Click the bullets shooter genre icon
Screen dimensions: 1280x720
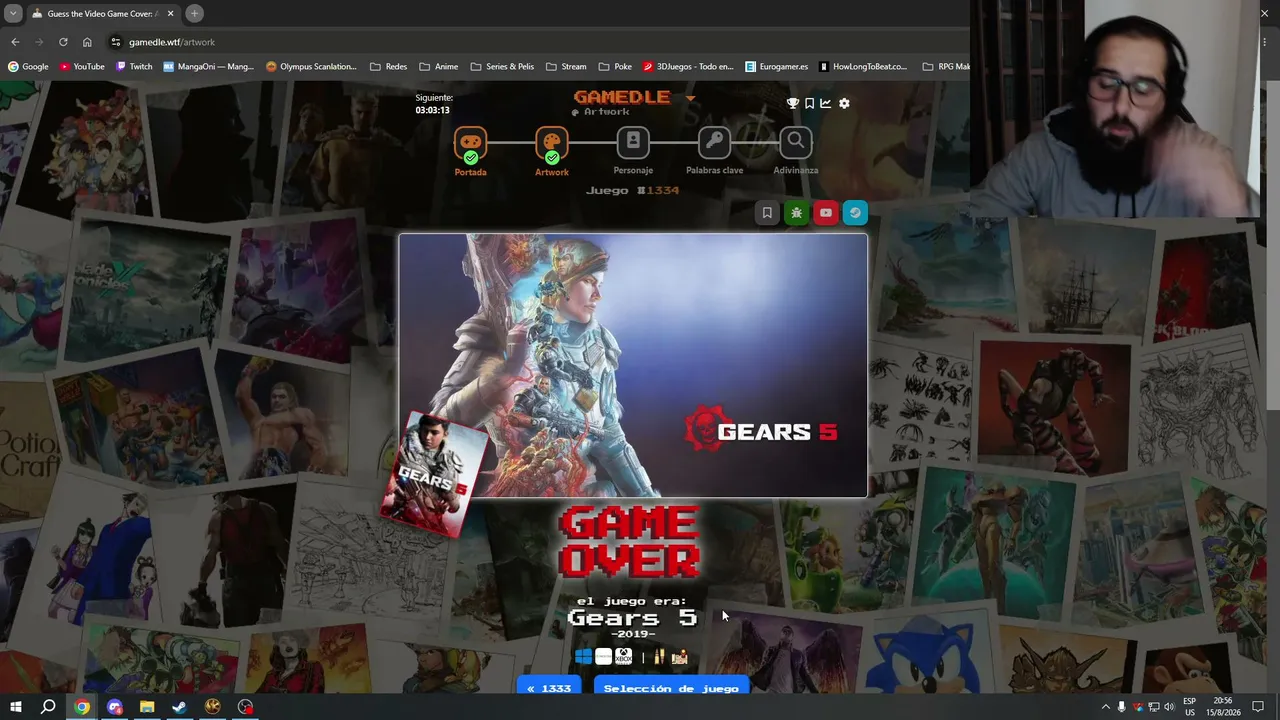coord(660,657)
